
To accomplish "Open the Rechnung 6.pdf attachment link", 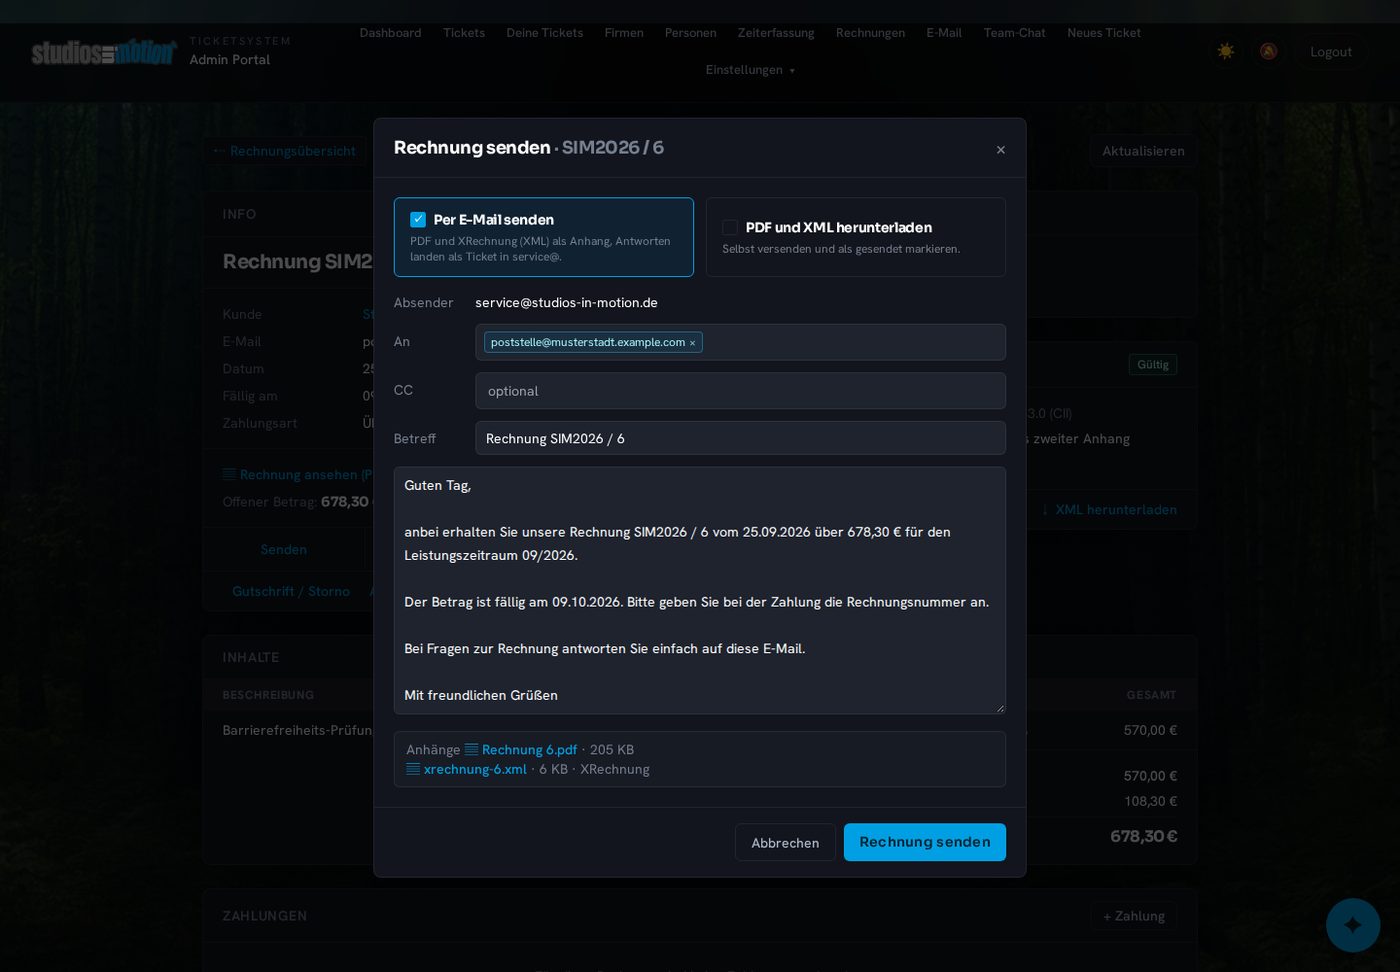I will click(x=529, y=750).
